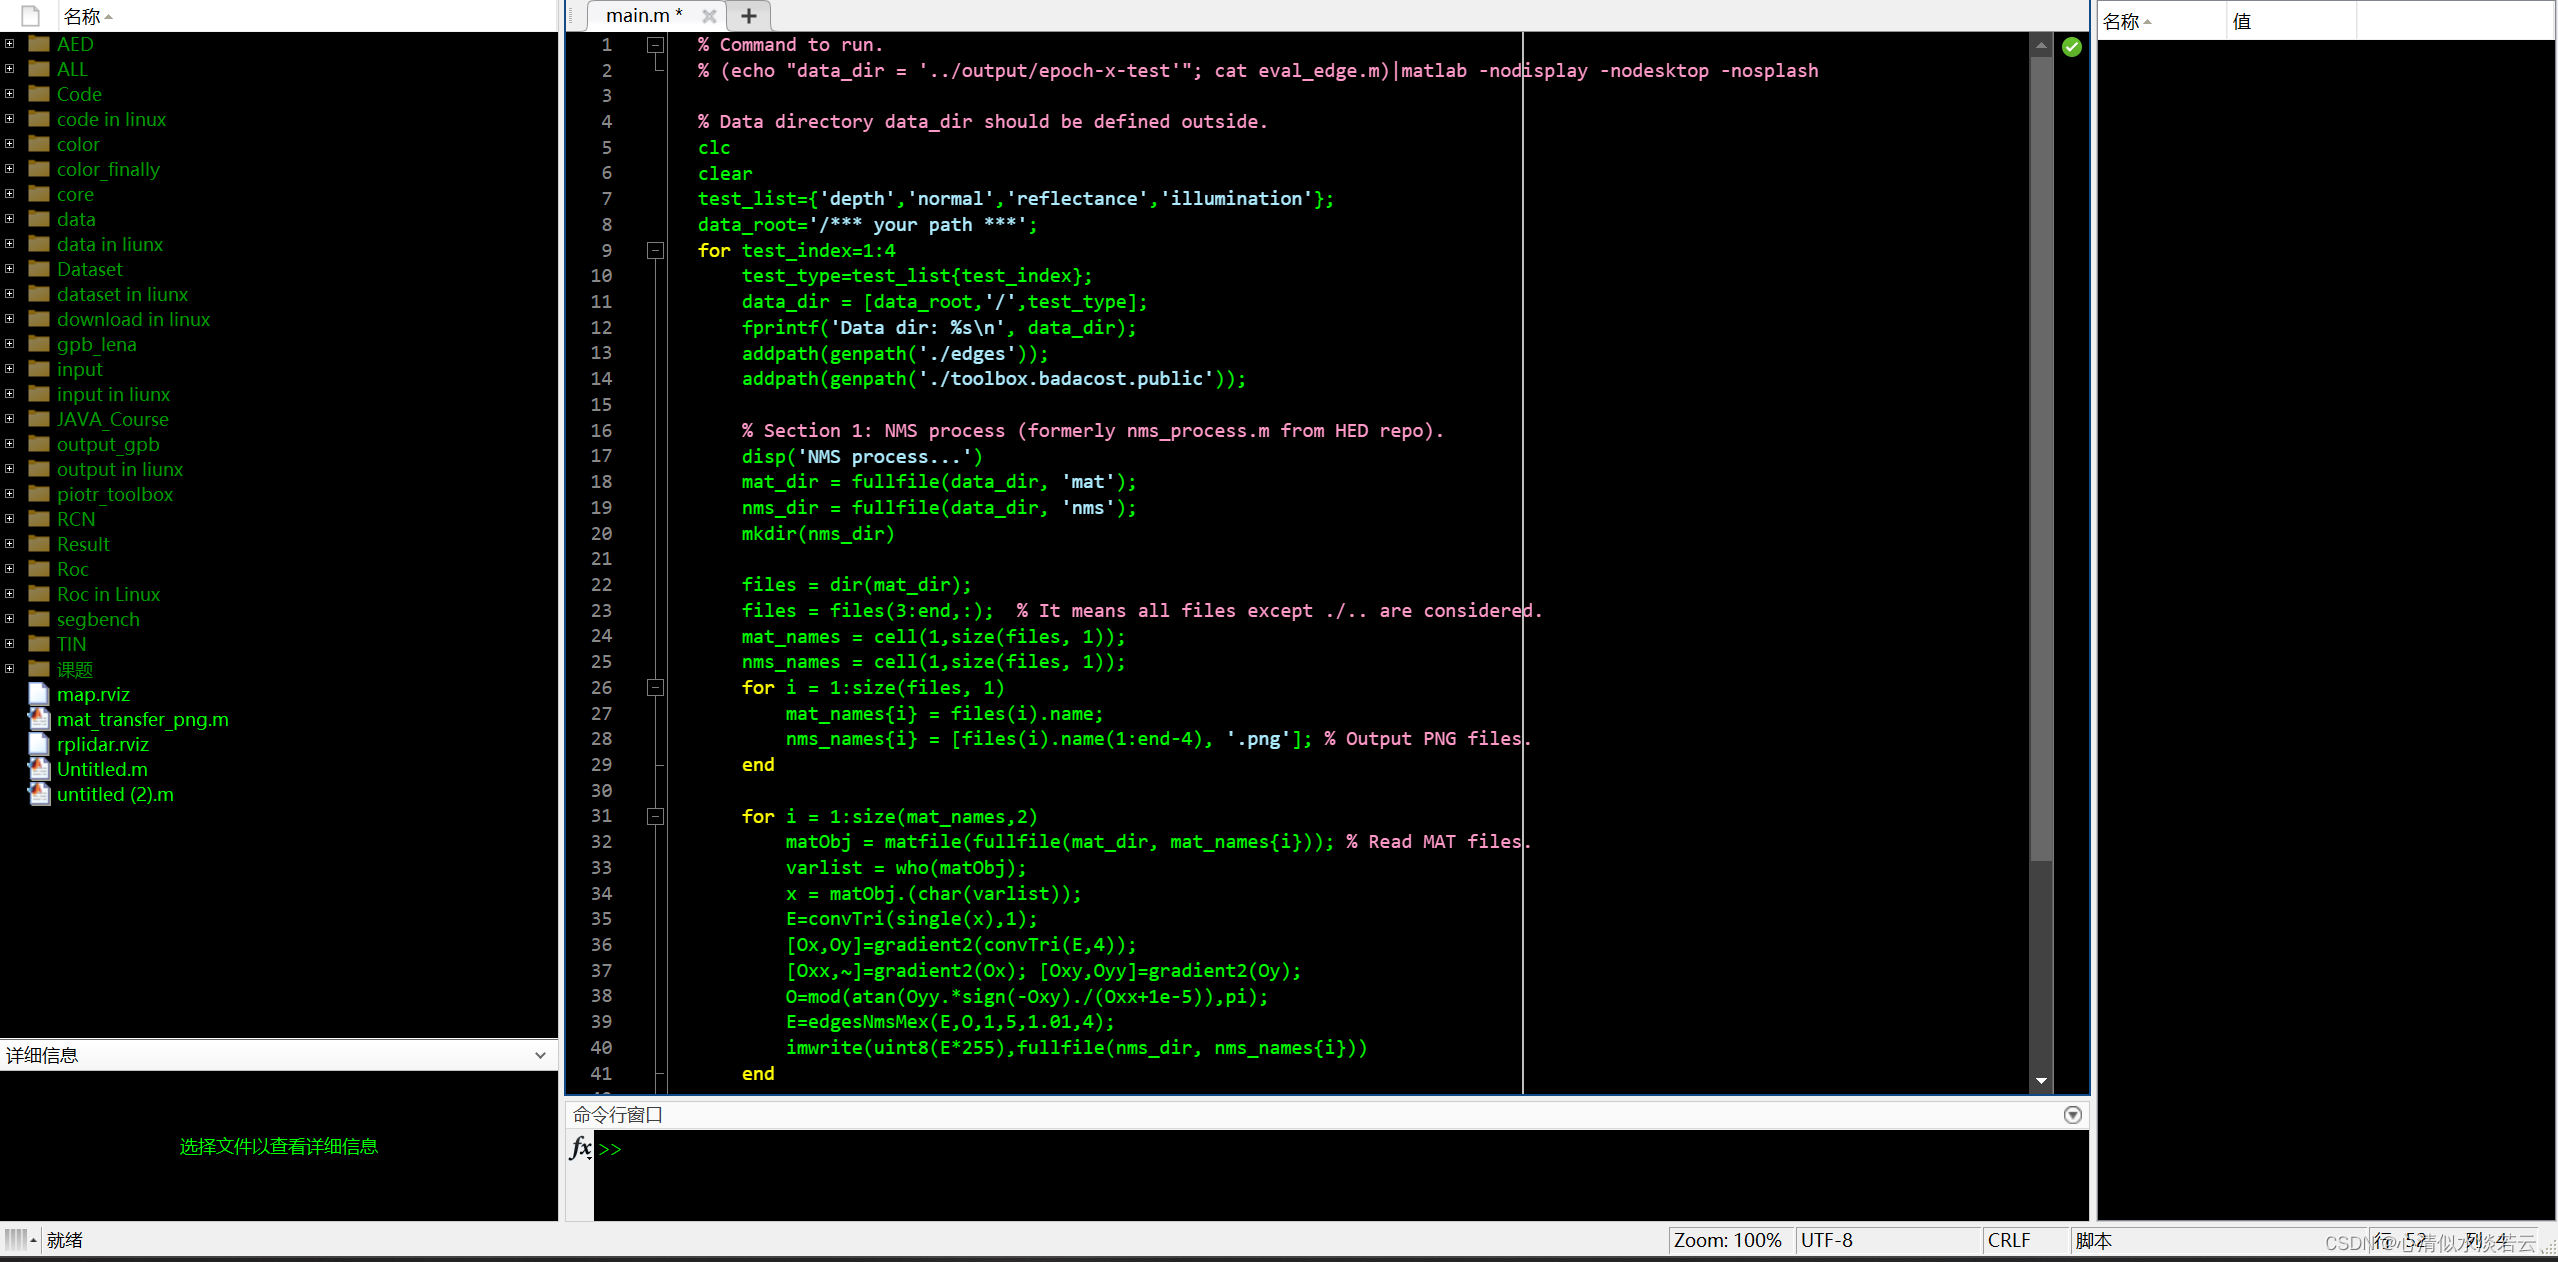Close the main.m tab
Screen dimensions: 2558x1262
click(x=709, y=16)
